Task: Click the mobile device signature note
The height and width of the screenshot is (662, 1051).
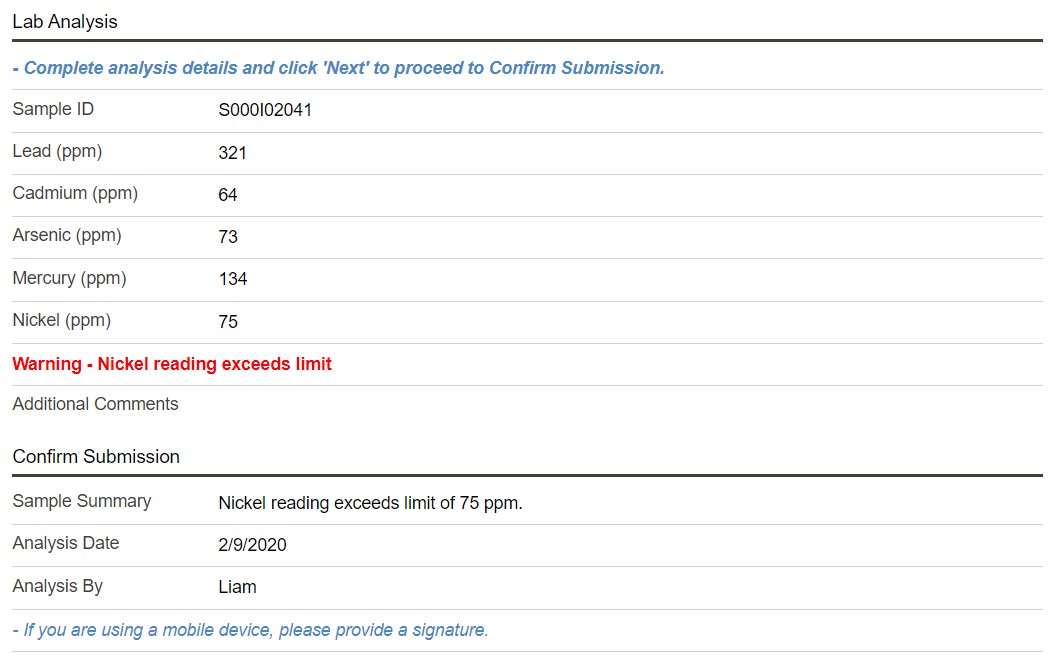Action: [250, 630]
